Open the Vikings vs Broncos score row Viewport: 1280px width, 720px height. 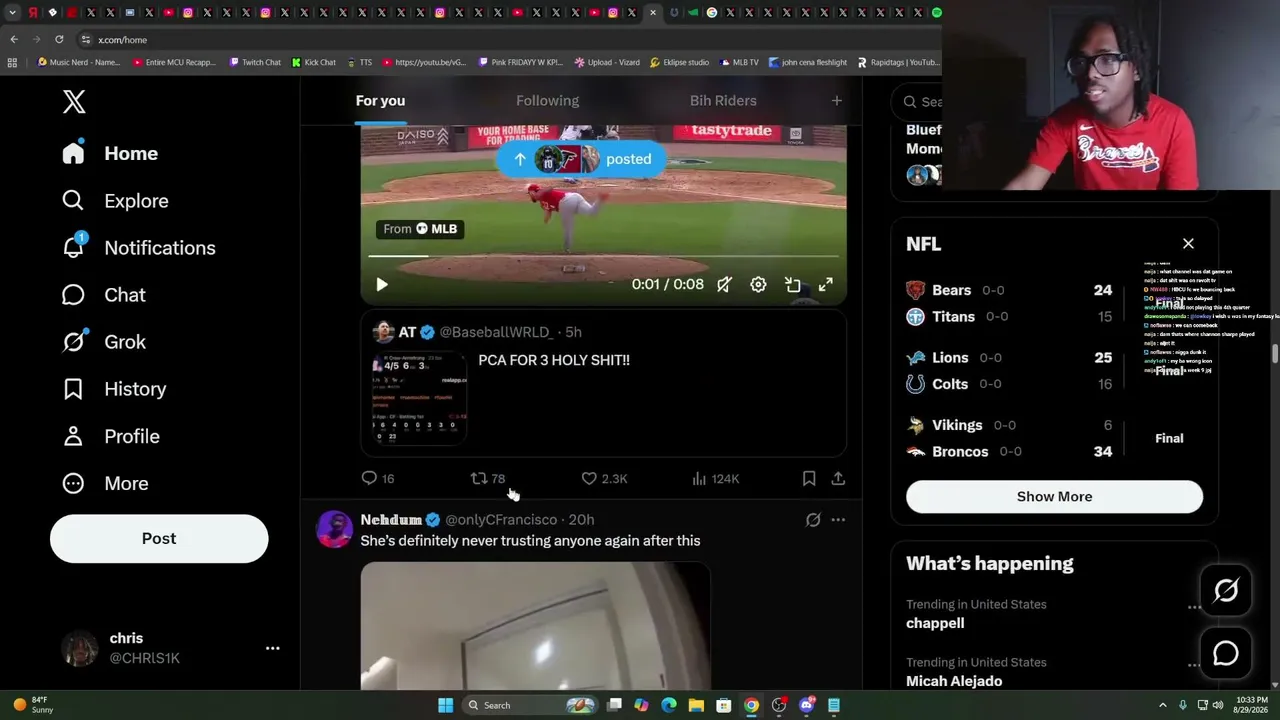(x=1054, y=438)
